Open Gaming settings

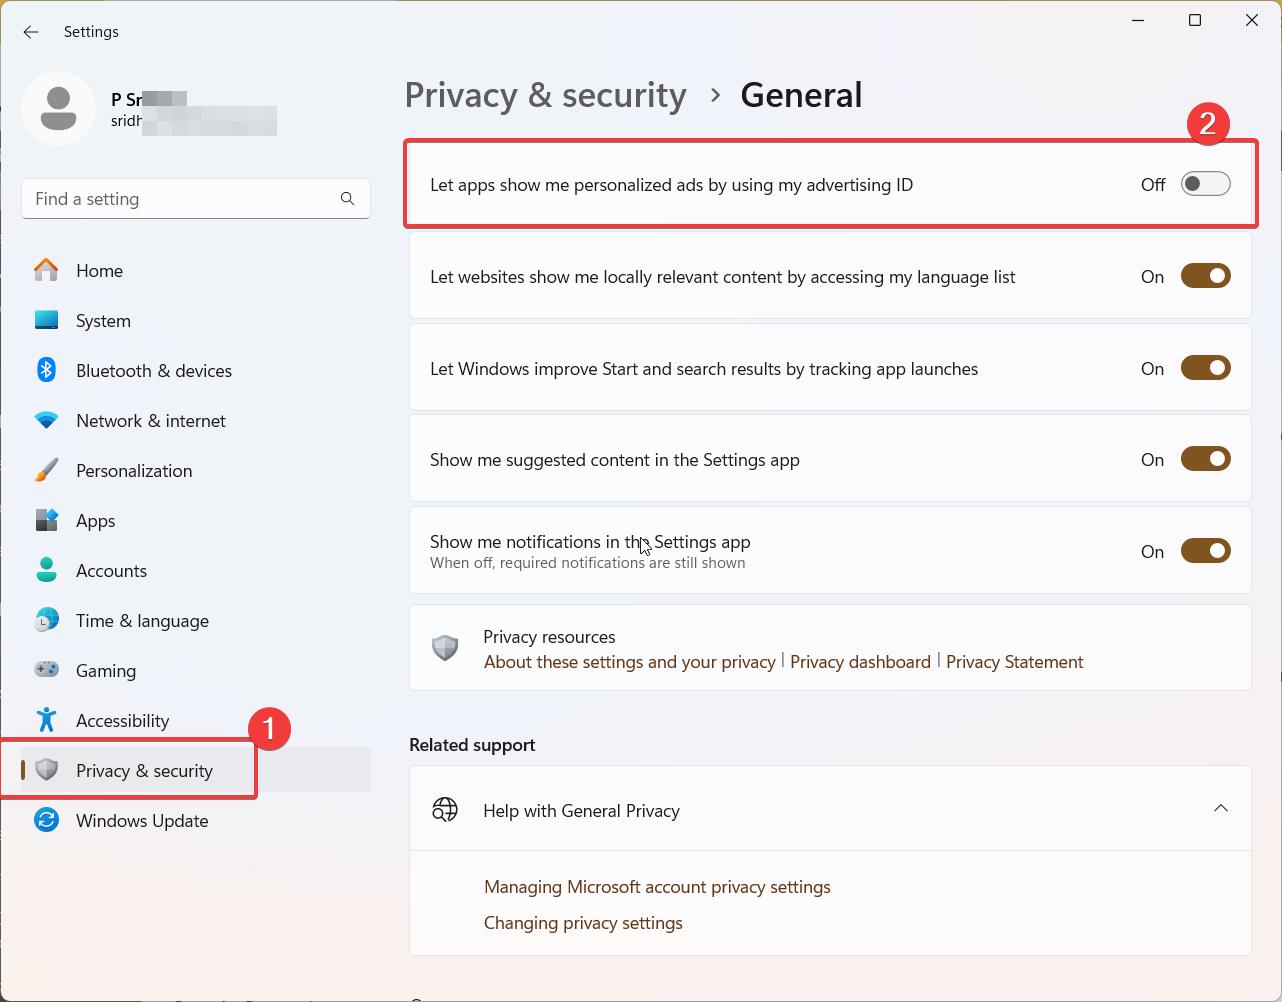pyautogui.click(x=196, y=670)
